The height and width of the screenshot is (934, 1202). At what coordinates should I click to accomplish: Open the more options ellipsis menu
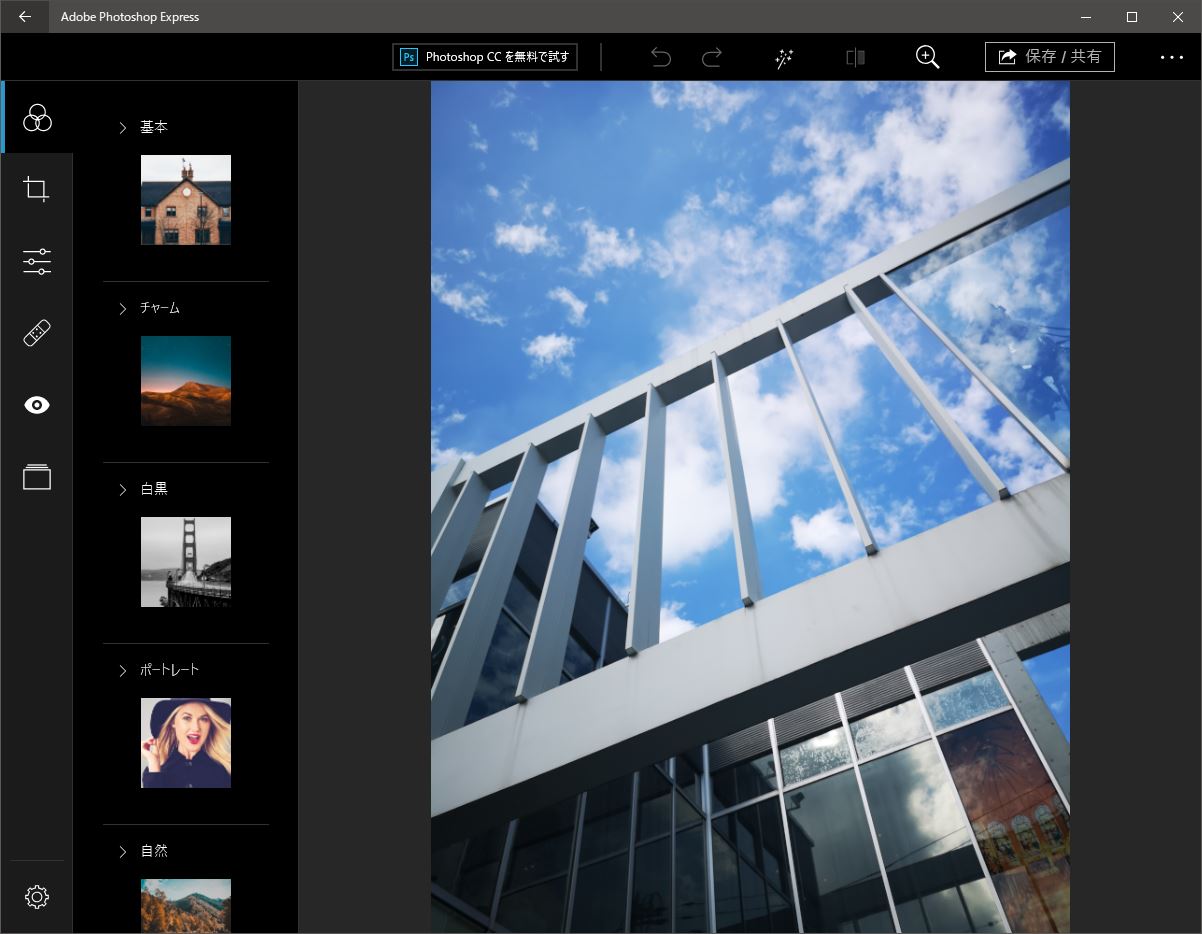click(1172, 58)
